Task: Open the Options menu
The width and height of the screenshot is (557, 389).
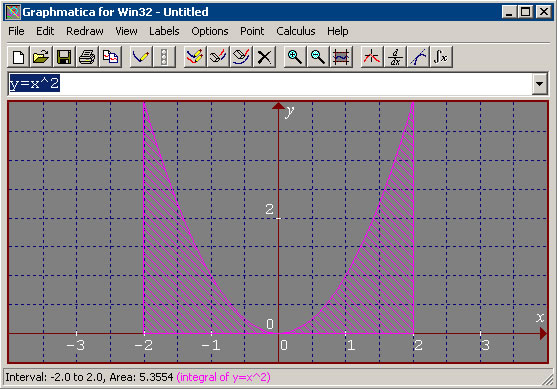Action: click(210, 31)
